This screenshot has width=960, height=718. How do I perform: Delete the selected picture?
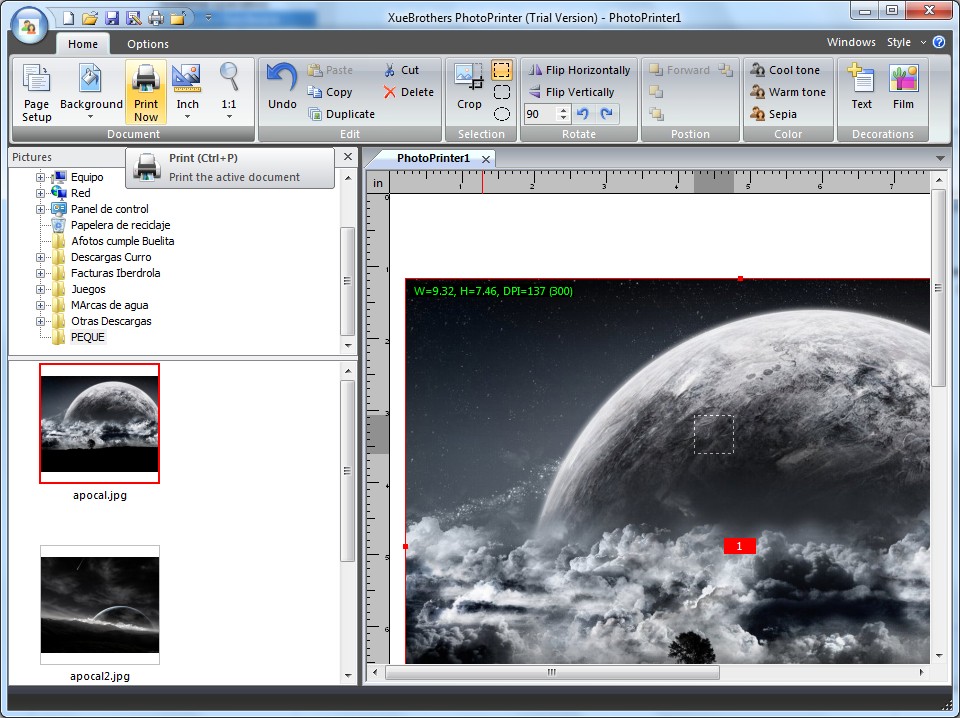tap(408, 92)
